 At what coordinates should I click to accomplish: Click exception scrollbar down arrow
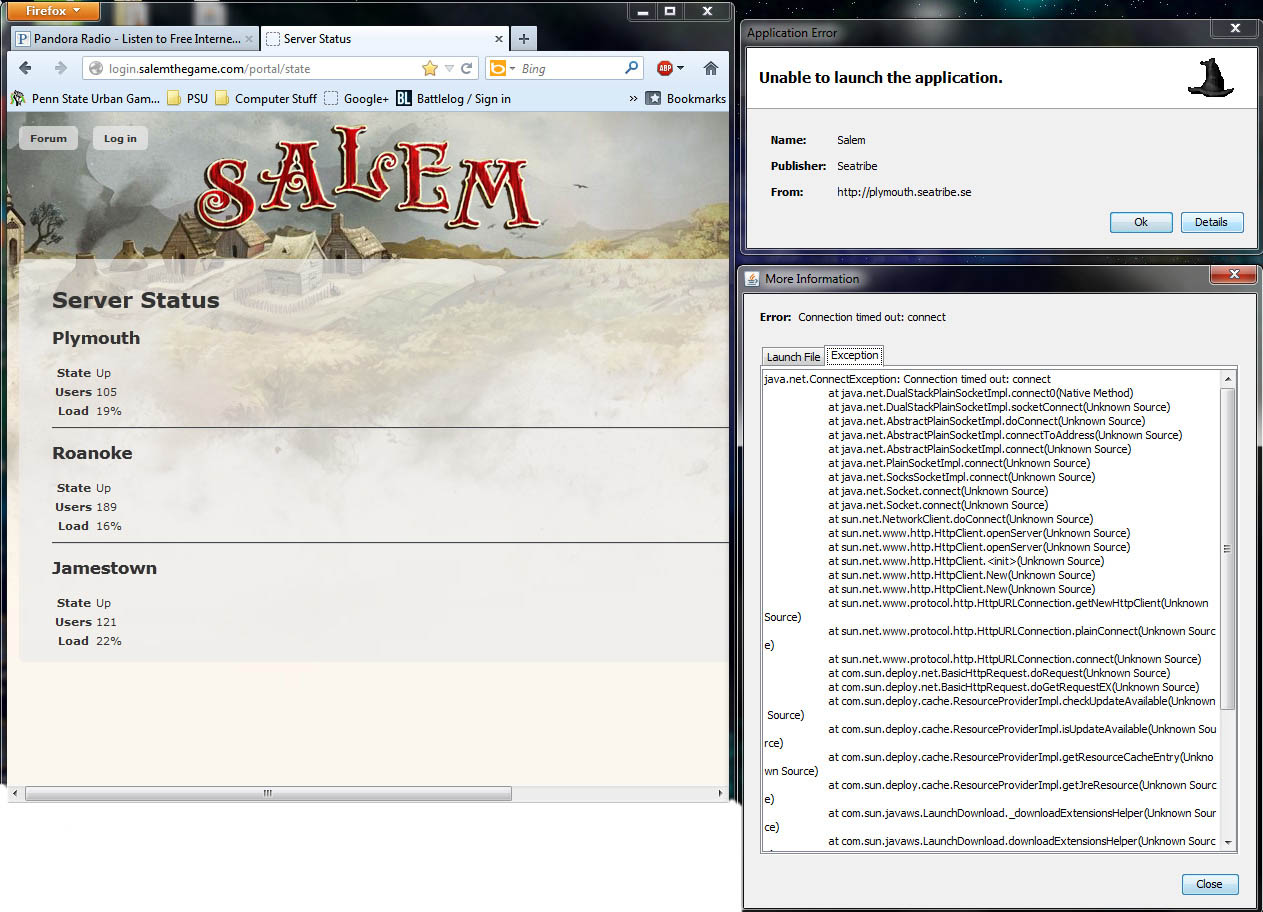click(x=1228, y=843)
